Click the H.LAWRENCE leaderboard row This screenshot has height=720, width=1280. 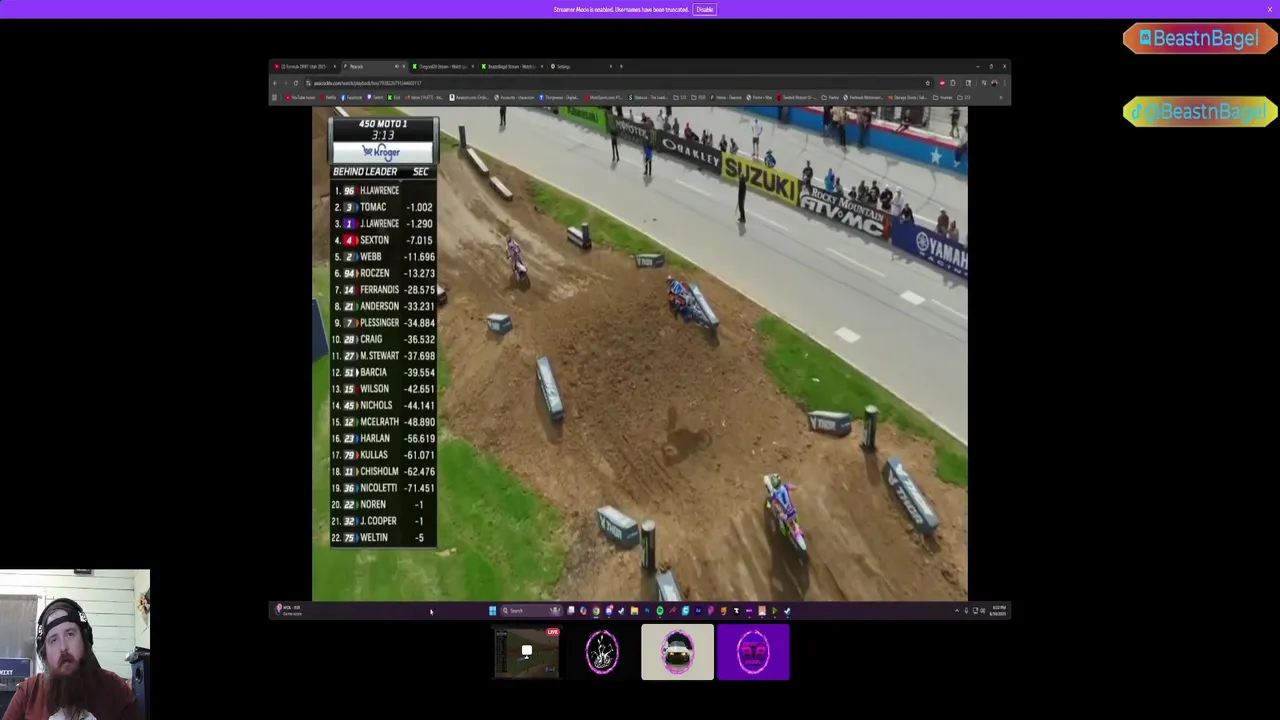[383, 190]
